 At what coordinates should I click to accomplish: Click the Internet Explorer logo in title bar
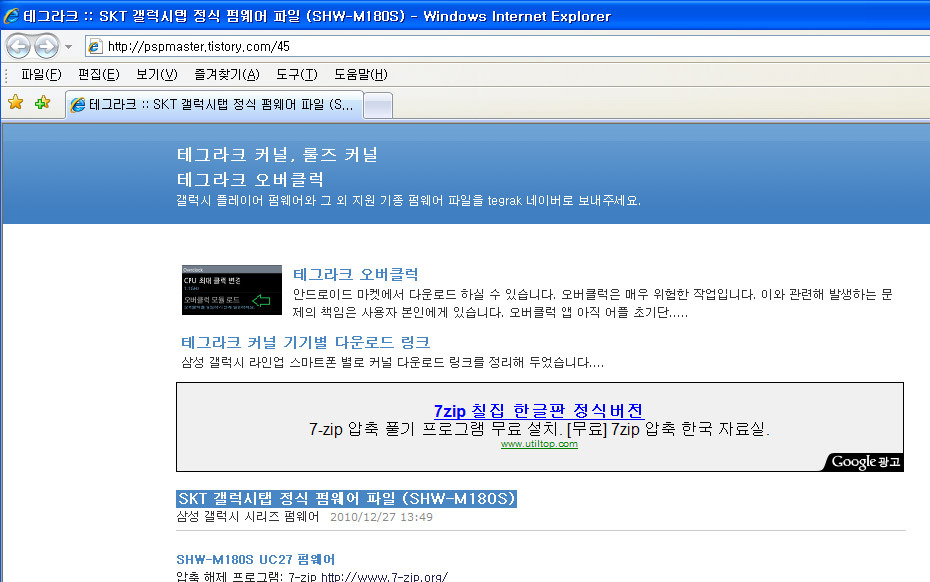pos(11,15)
